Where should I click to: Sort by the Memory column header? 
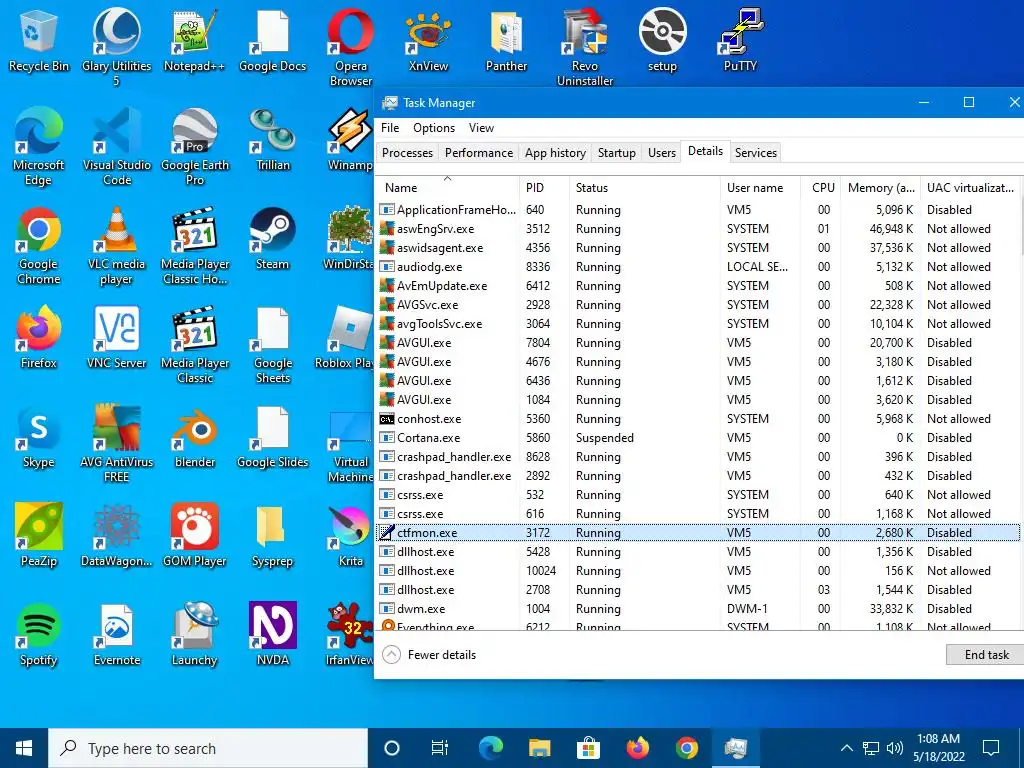(880, 187)
